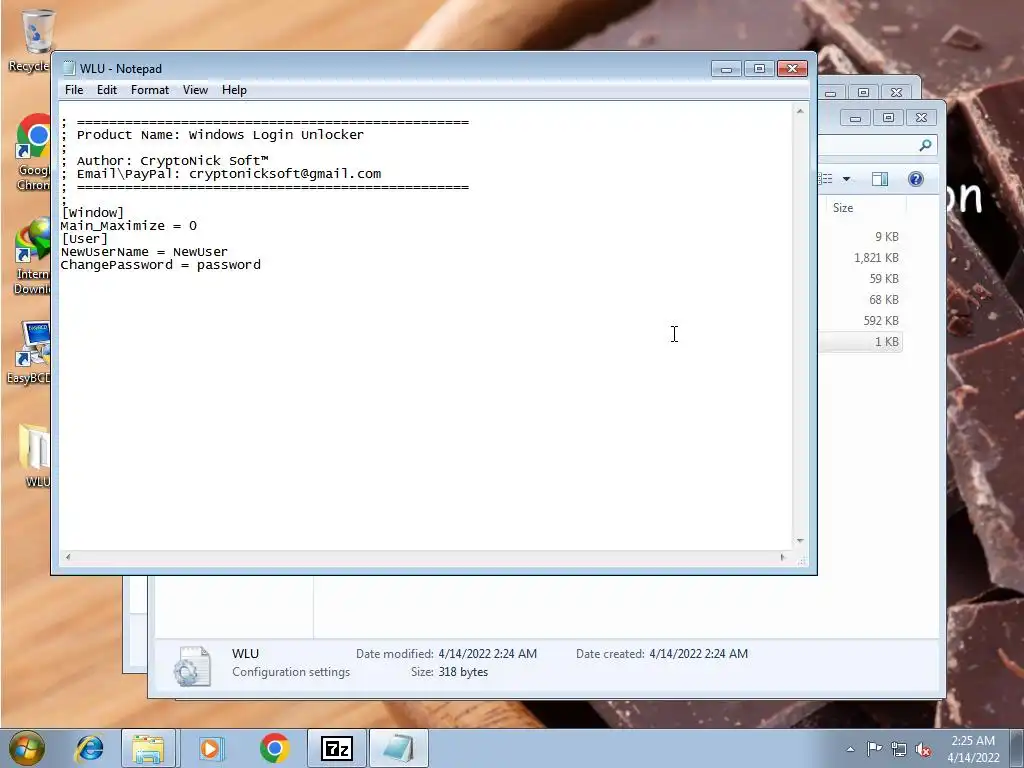Open the Explorer view options dropdown arrow
Image resolution: width=1024 pixels, height=768 pixels.
[x=846, y=179]
